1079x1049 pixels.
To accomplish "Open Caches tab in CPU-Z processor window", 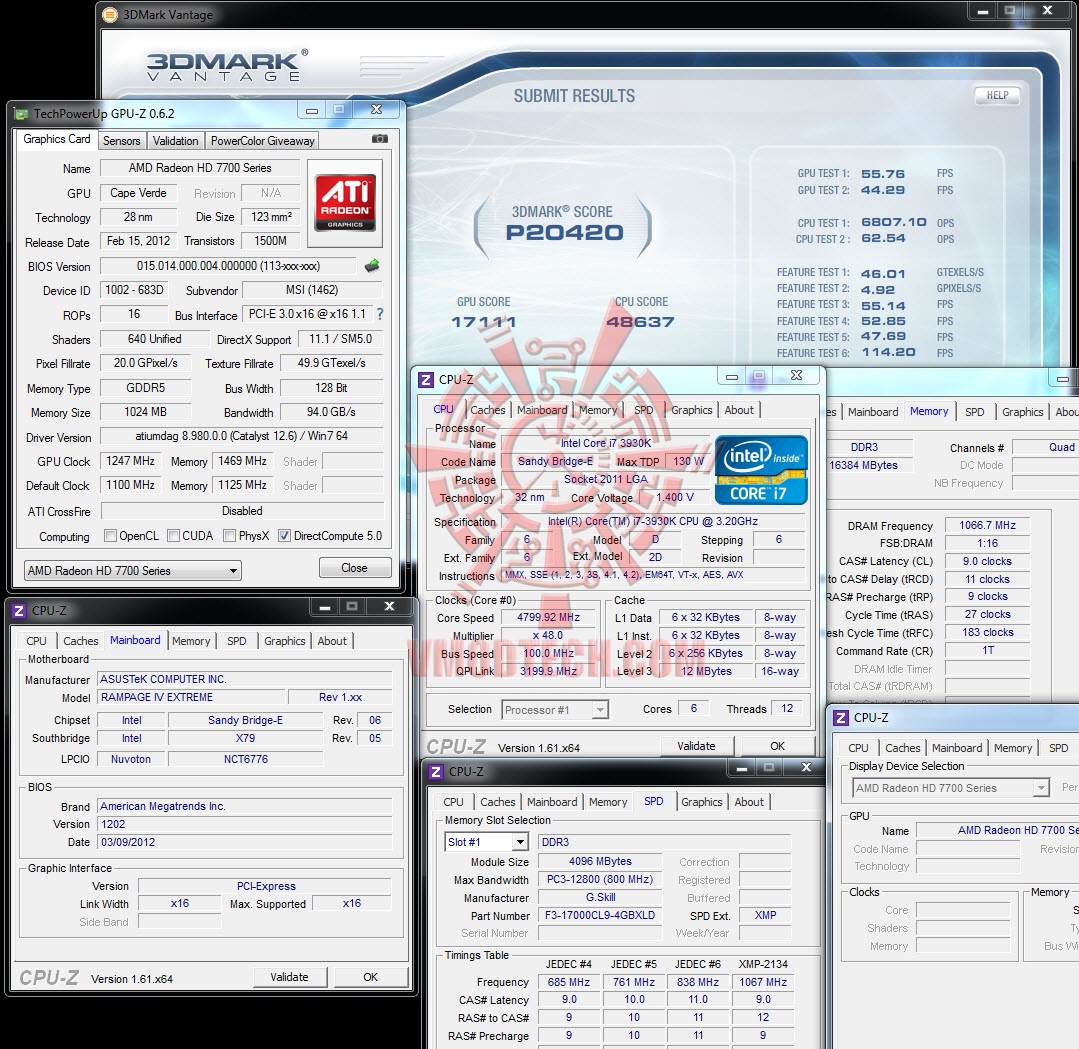I will [488, 410].
